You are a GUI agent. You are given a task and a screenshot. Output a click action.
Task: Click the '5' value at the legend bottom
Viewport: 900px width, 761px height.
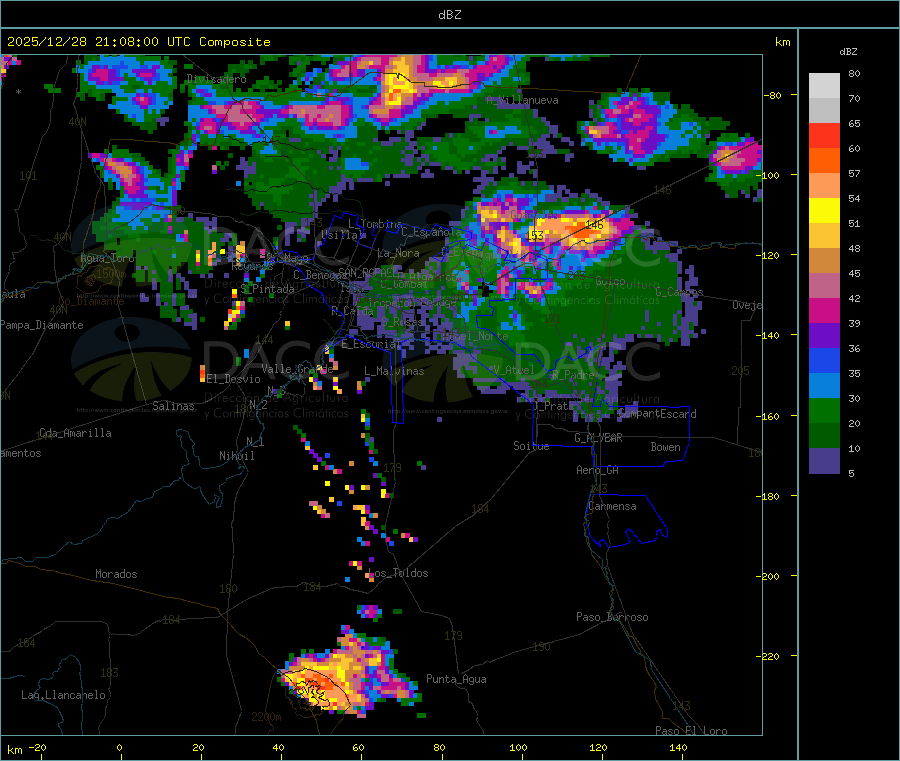pos(851,473)
